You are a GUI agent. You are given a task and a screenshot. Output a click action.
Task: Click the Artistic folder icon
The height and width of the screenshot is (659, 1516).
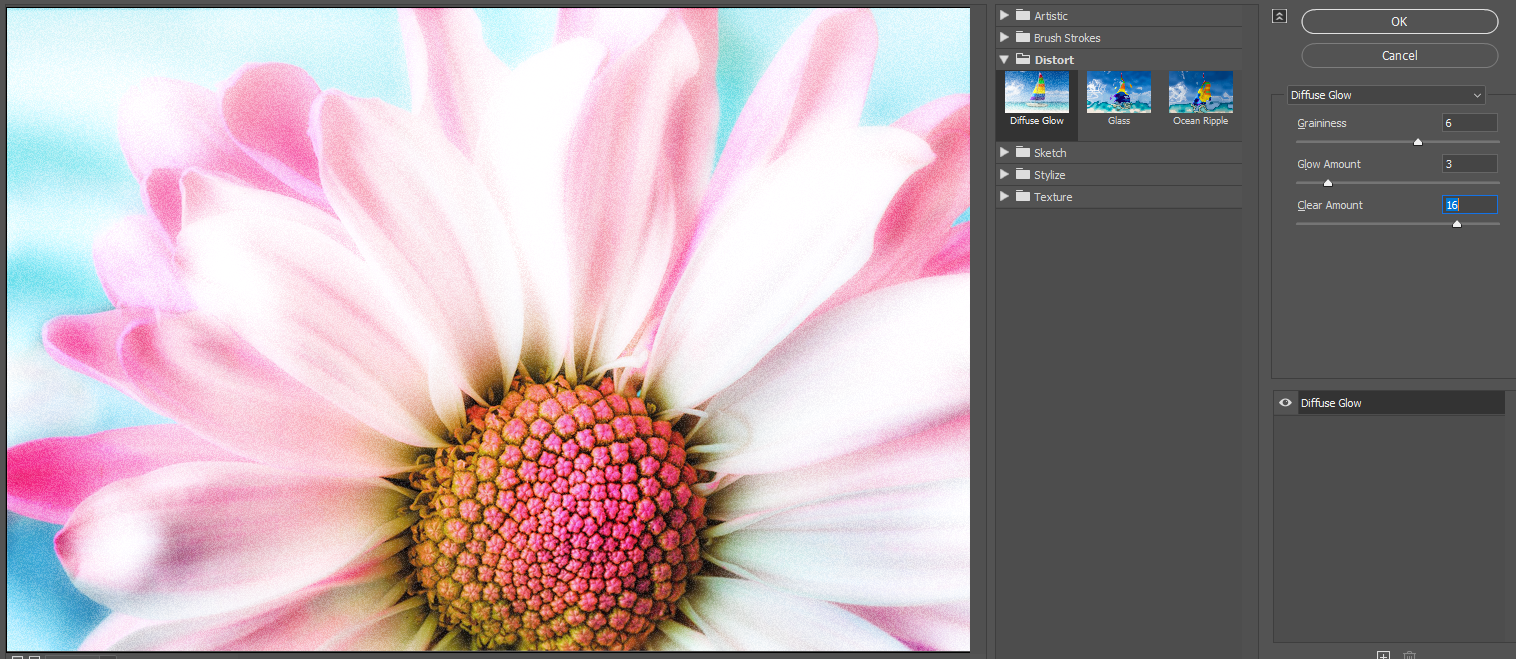point(1022,16)
